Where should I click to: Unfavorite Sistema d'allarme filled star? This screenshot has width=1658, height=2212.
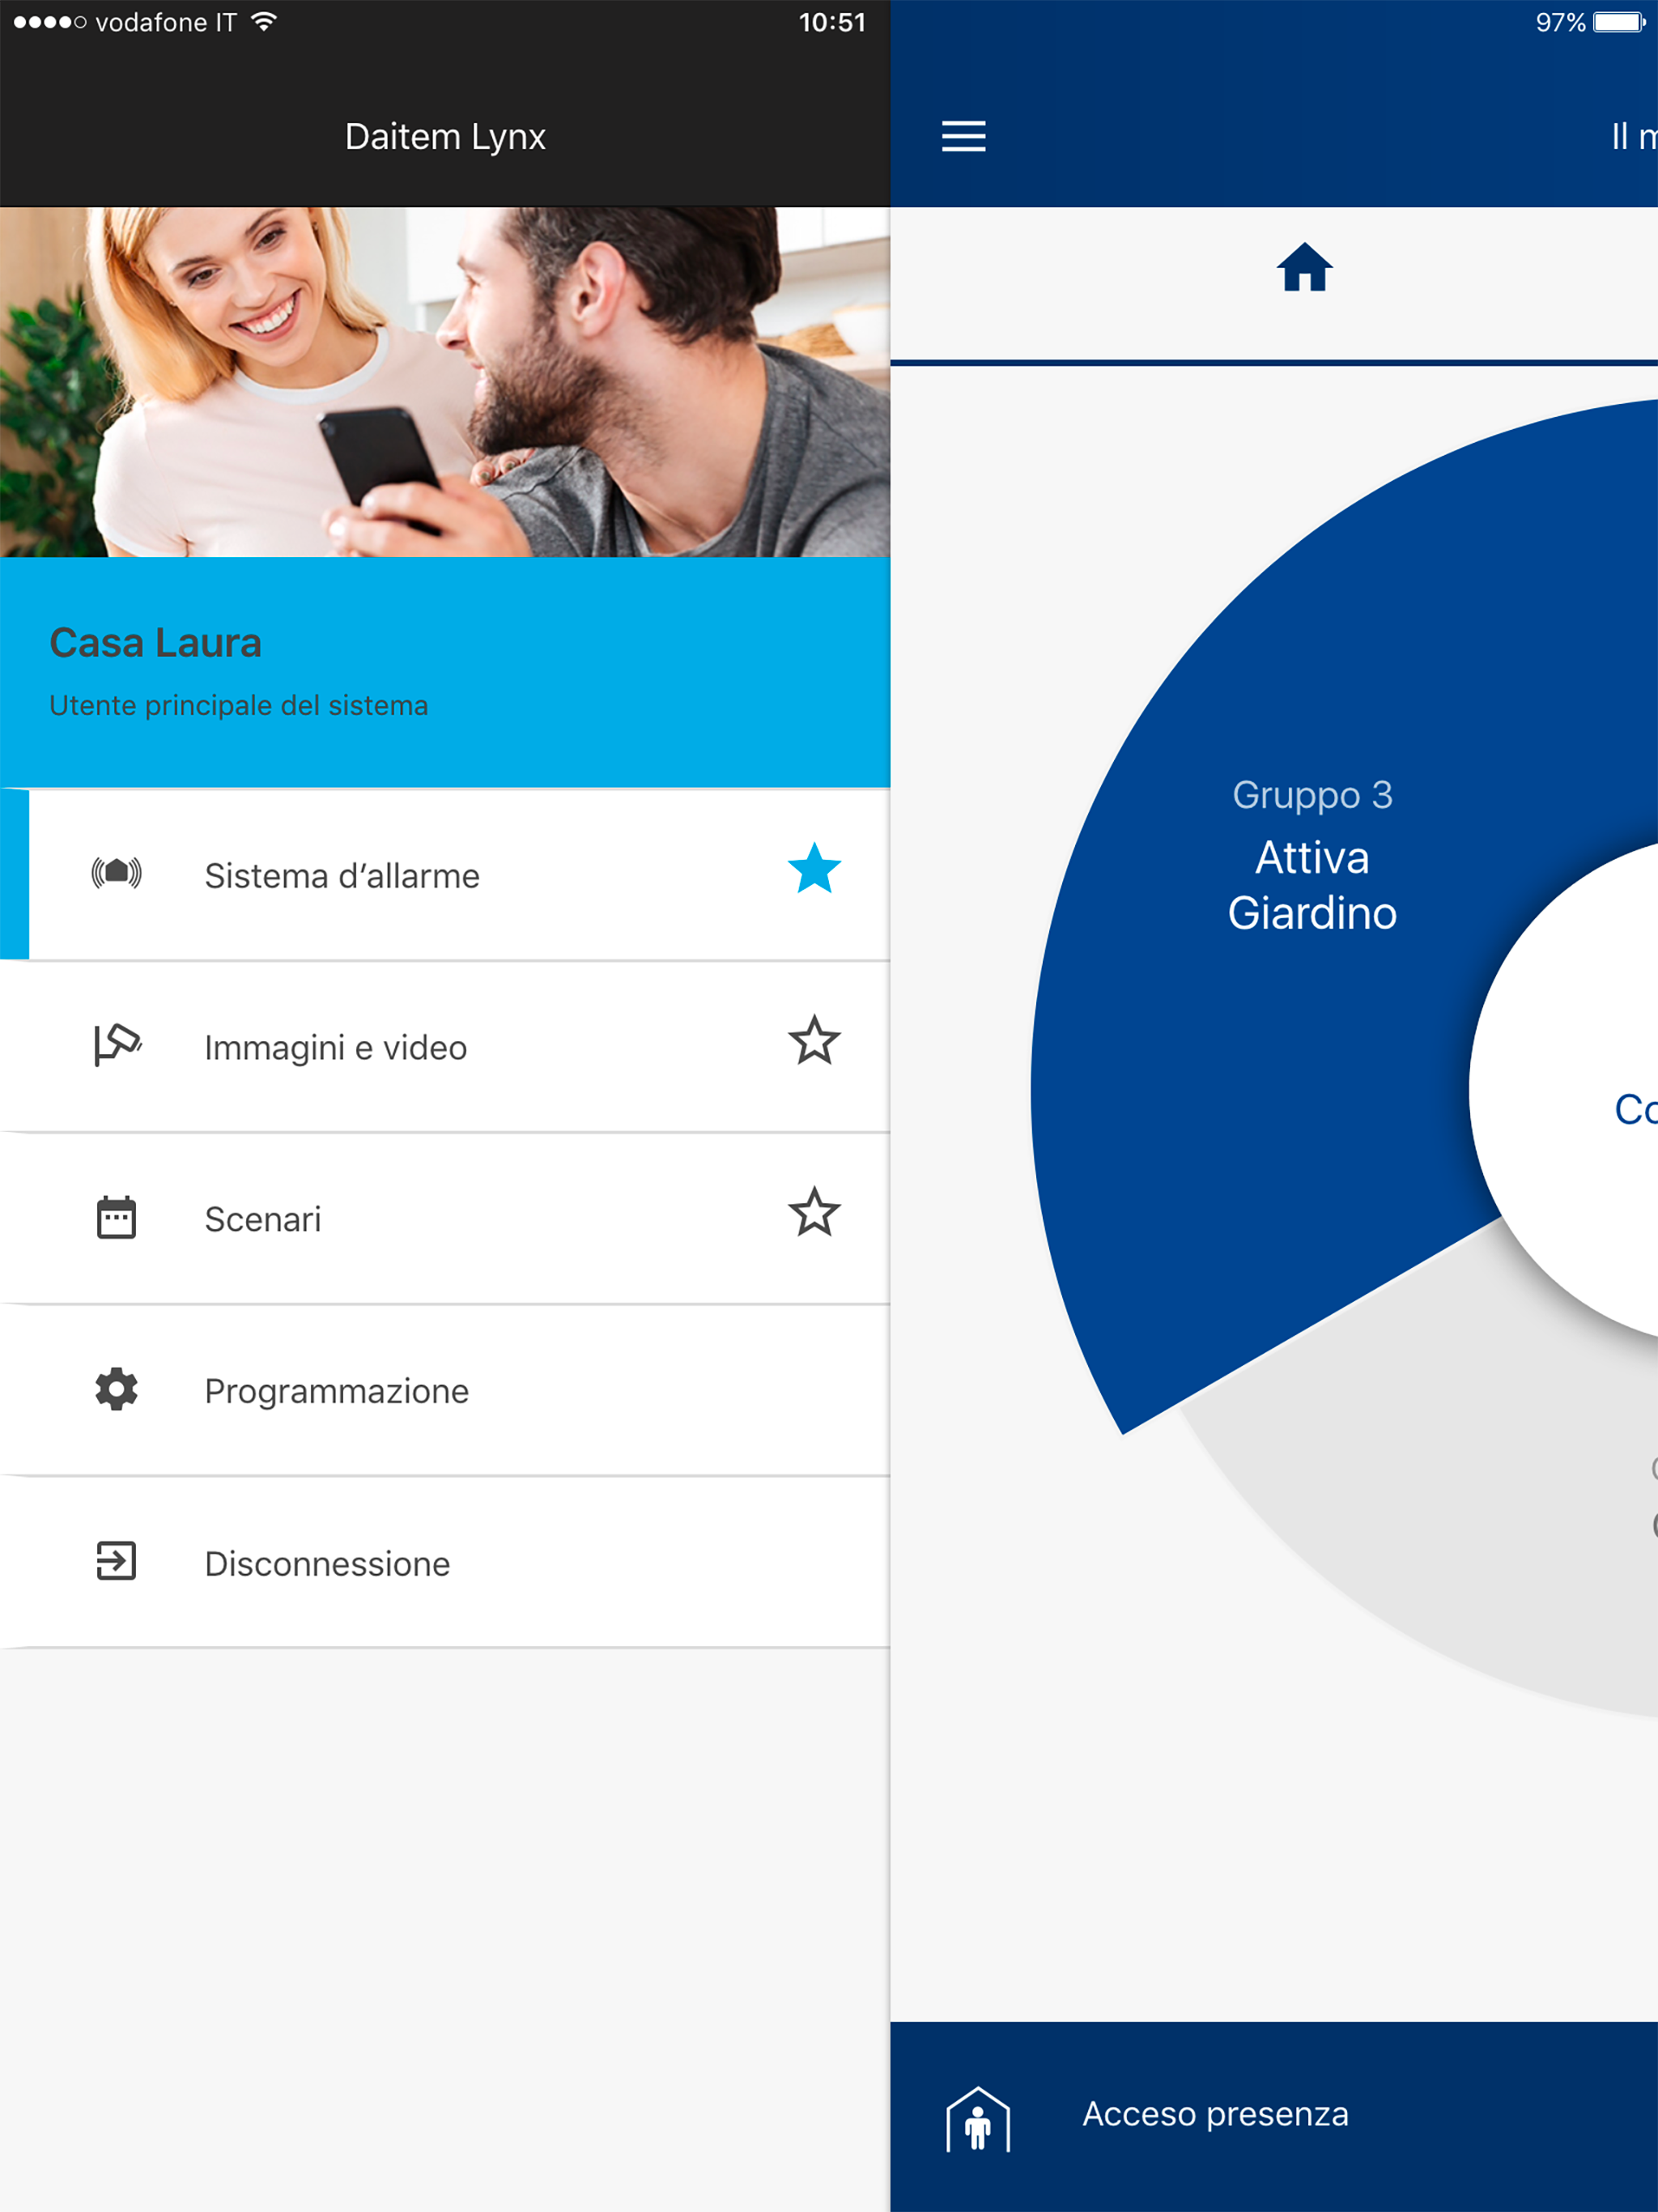click(x=814, y=869)
